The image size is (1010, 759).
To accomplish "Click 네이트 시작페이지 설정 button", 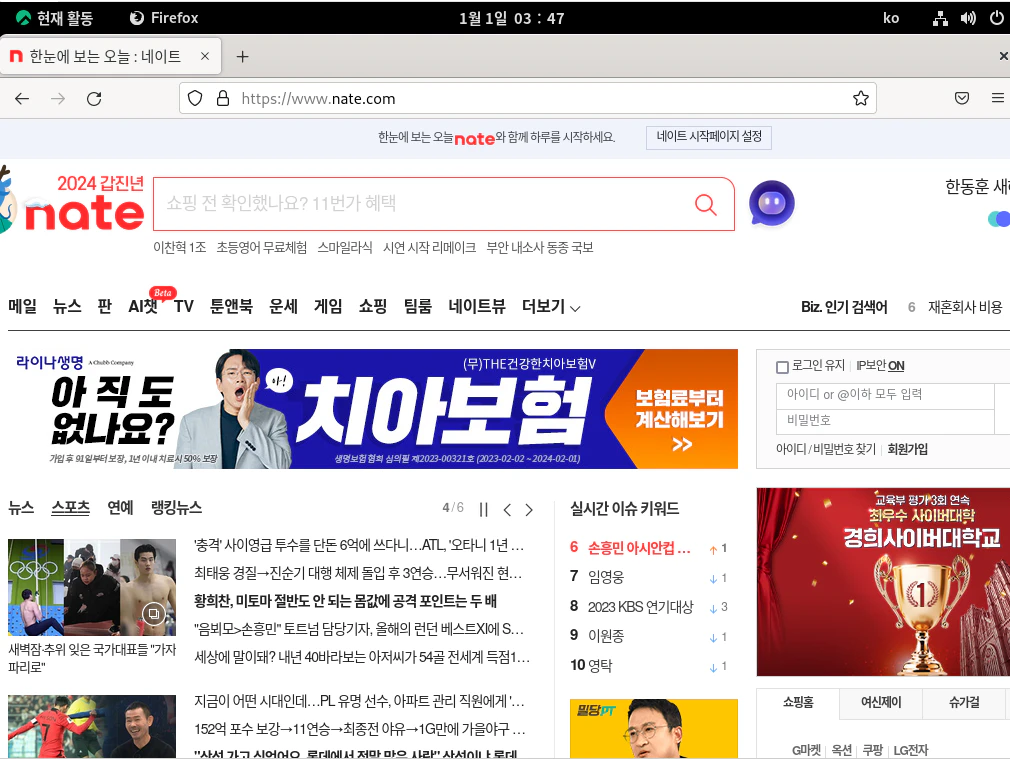I will 709,137.
